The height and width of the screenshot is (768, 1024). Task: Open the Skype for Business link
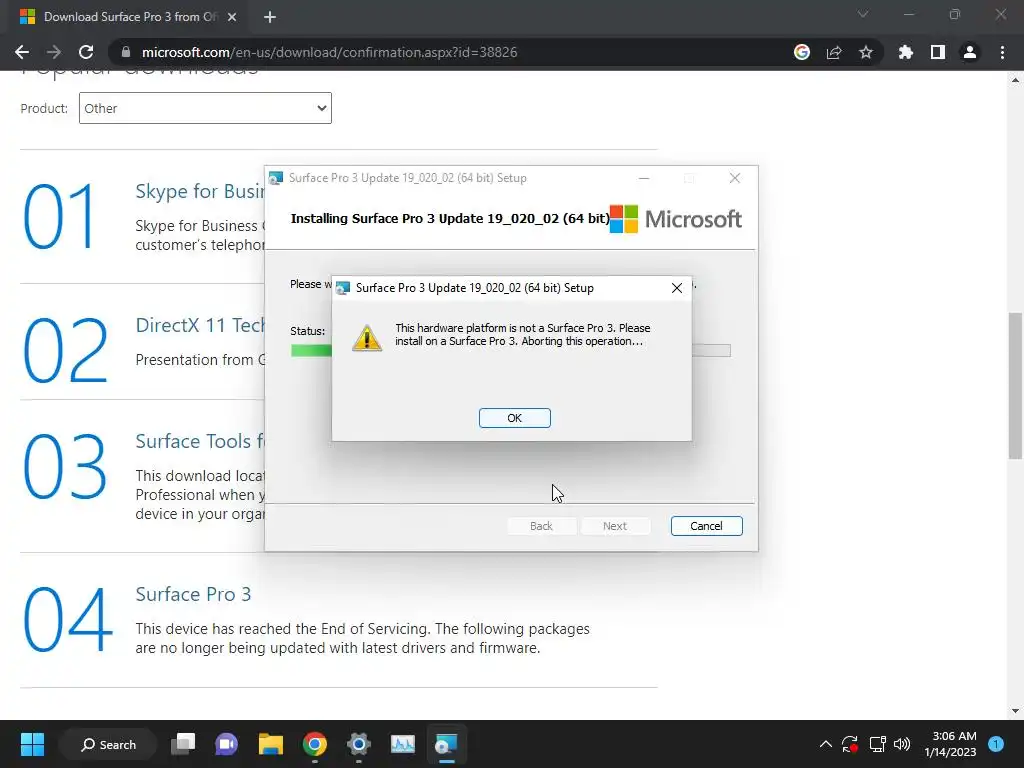click(200, 191)
